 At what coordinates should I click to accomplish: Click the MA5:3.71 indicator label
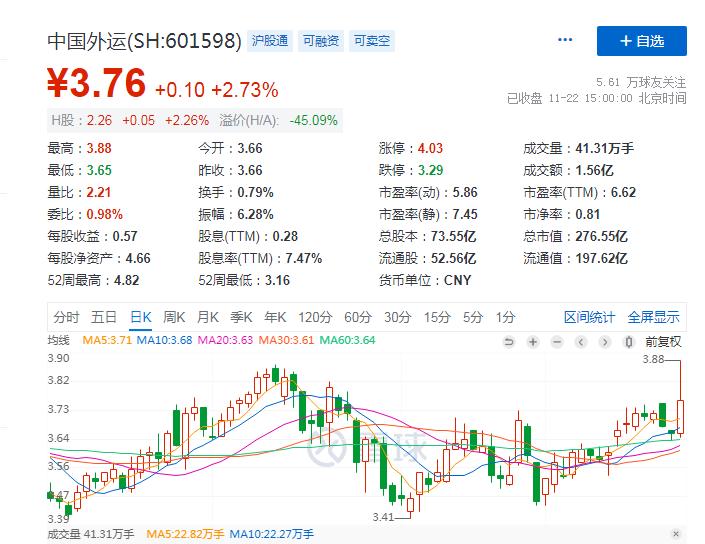(107, 340)
